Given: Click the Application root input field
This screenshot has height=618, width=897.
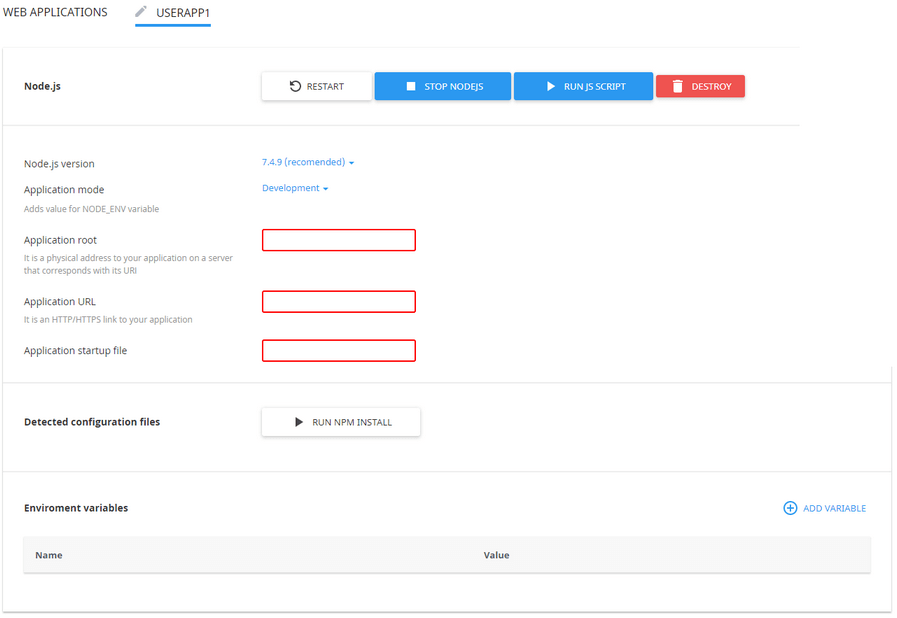Looking at the screenshot, I should pyautogui.click(x=338, y=240).
